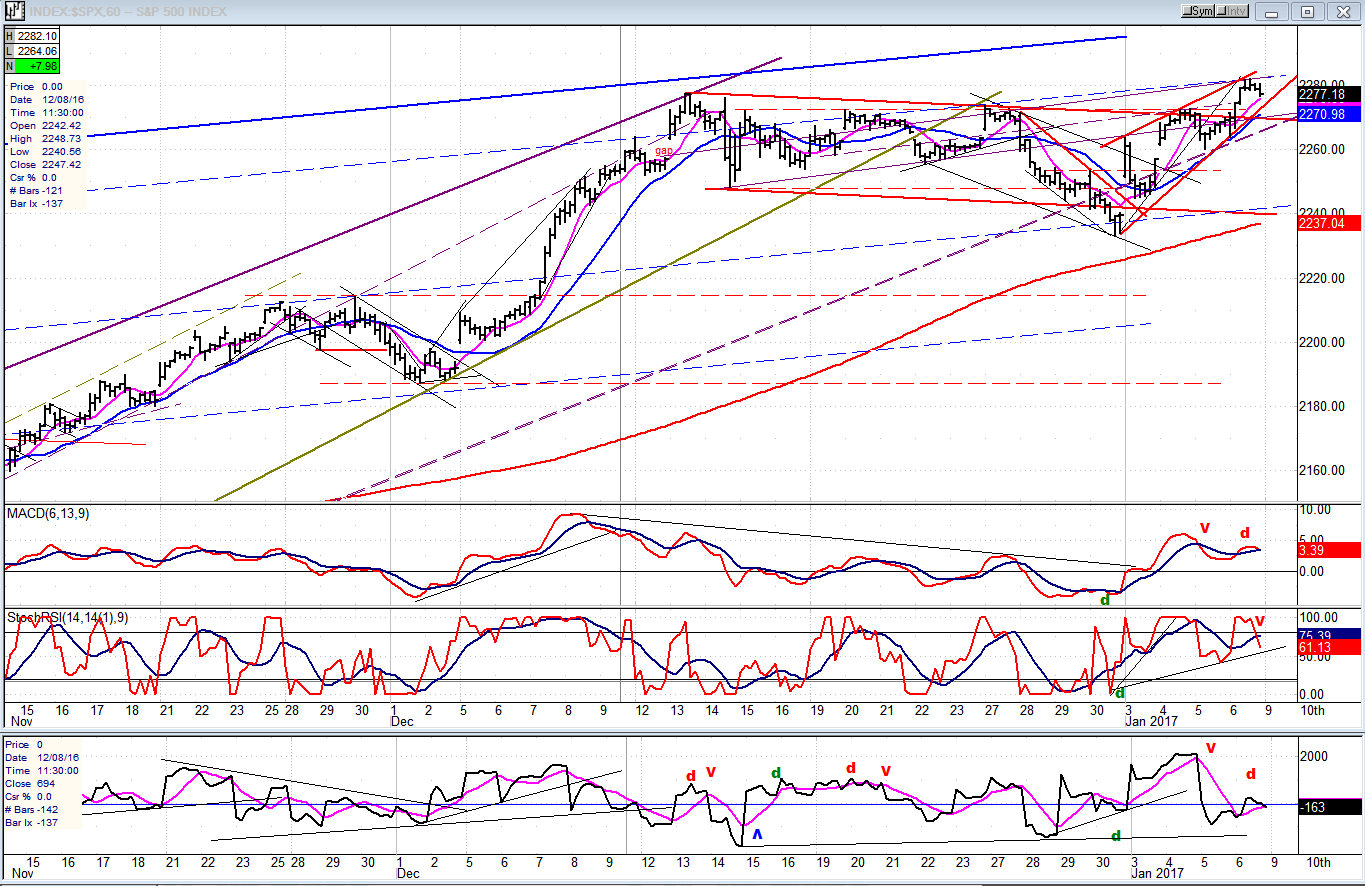
Task: Select the green net change +7.98 box
Action: point(32,66)
